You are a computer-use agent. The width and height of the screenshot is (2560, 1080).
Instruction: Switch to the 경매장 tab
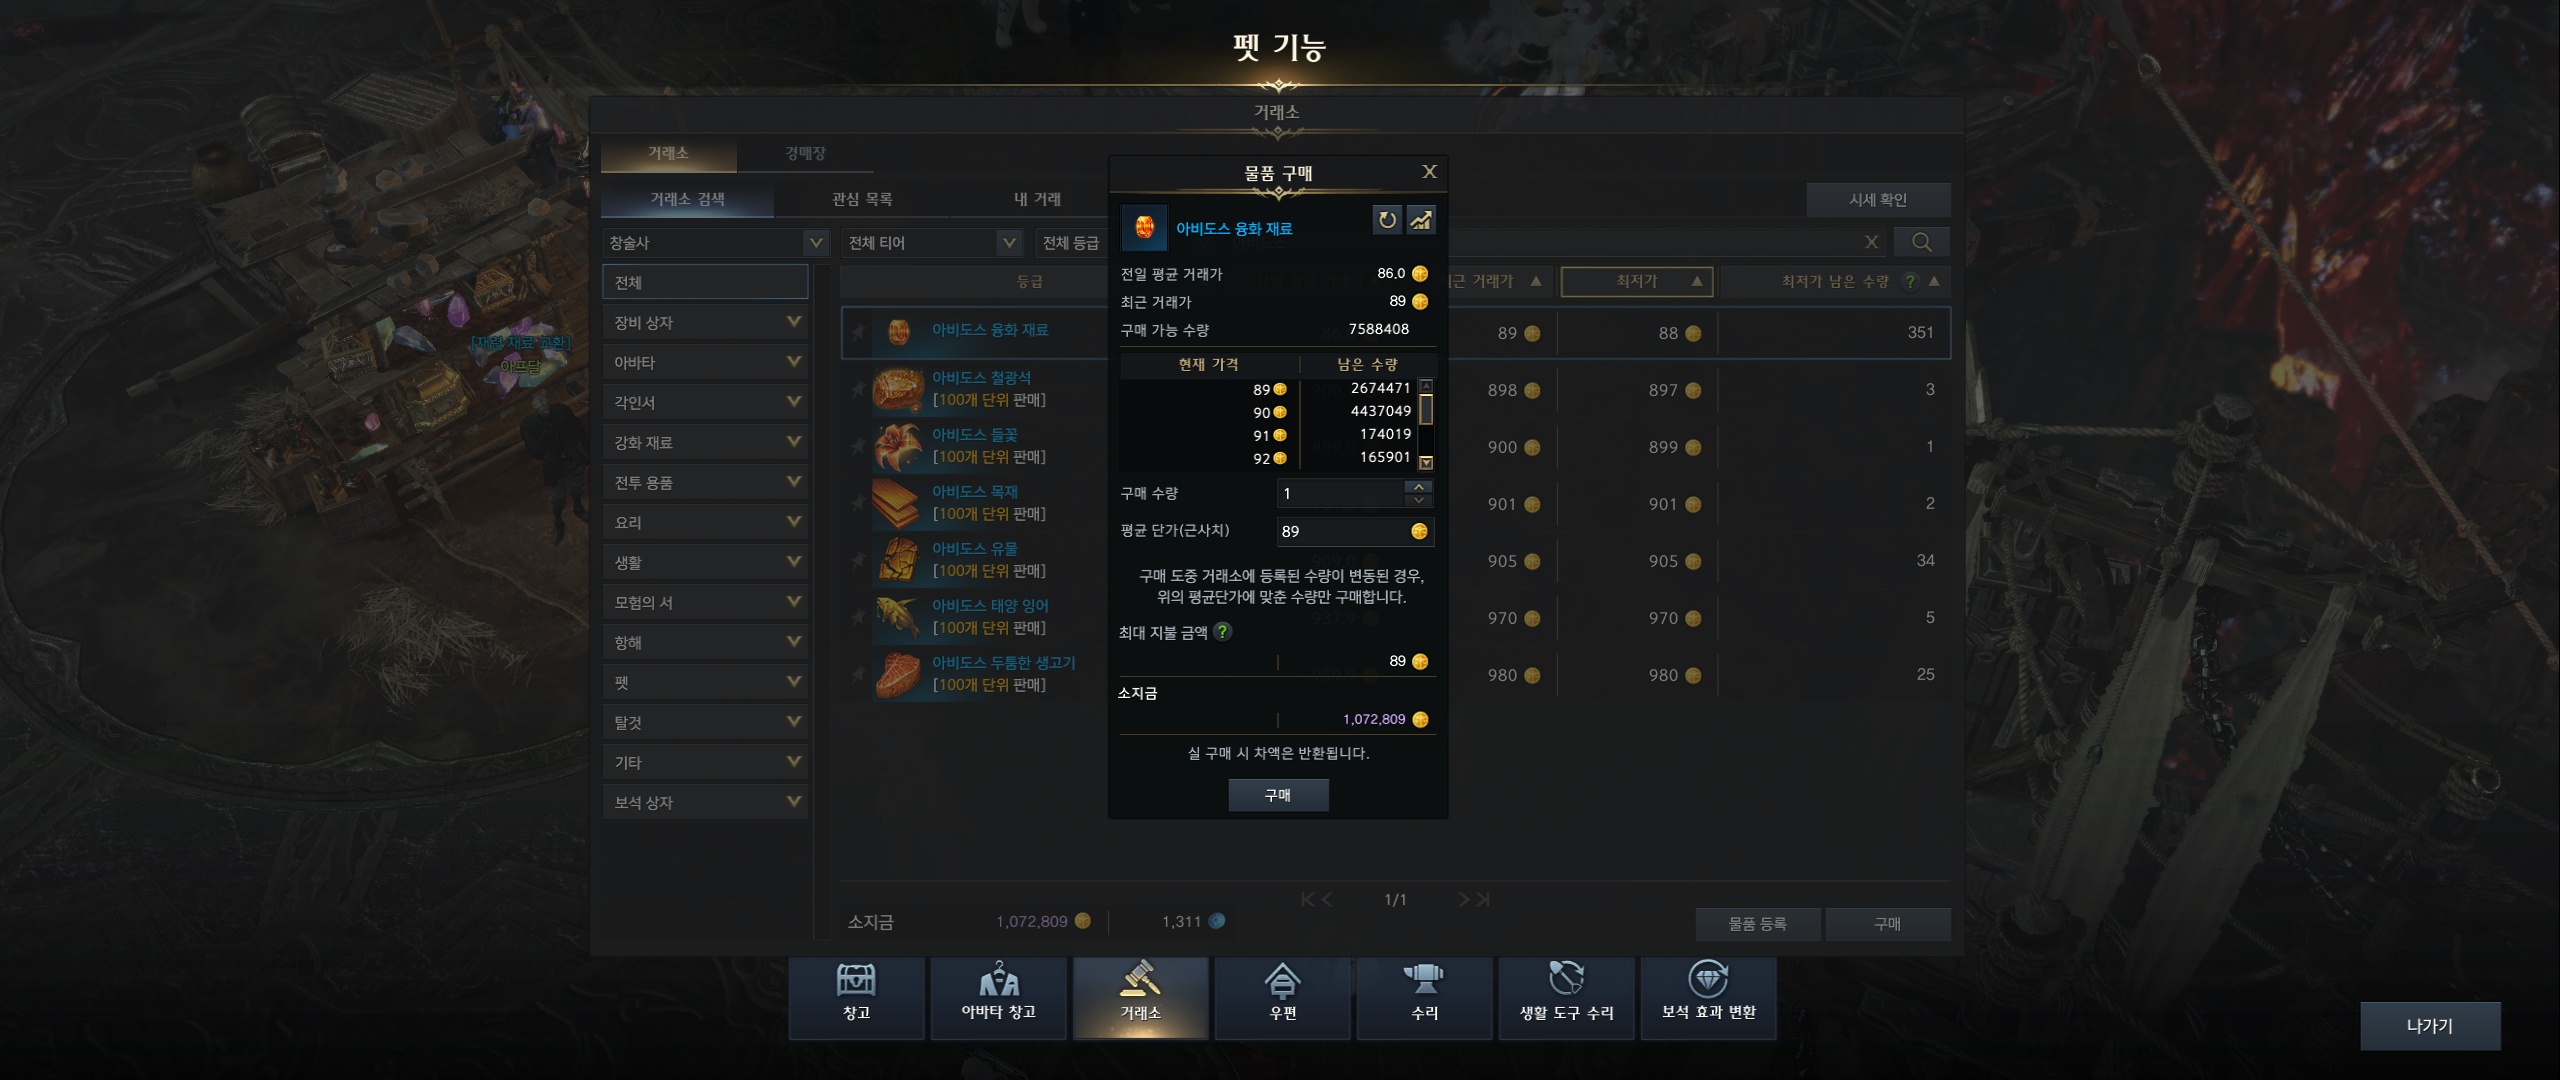(x=805, y=153)
